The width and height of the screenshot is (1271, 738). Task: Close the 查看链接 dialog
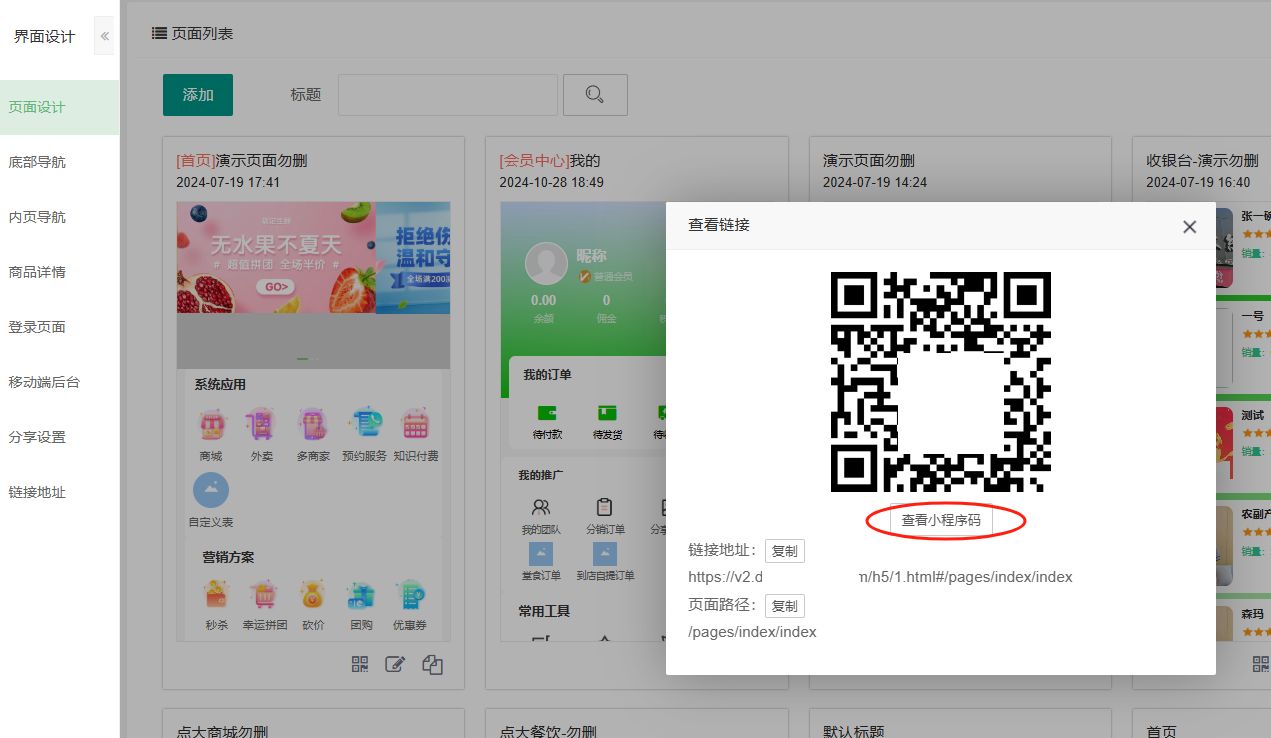coord(1189,227)
